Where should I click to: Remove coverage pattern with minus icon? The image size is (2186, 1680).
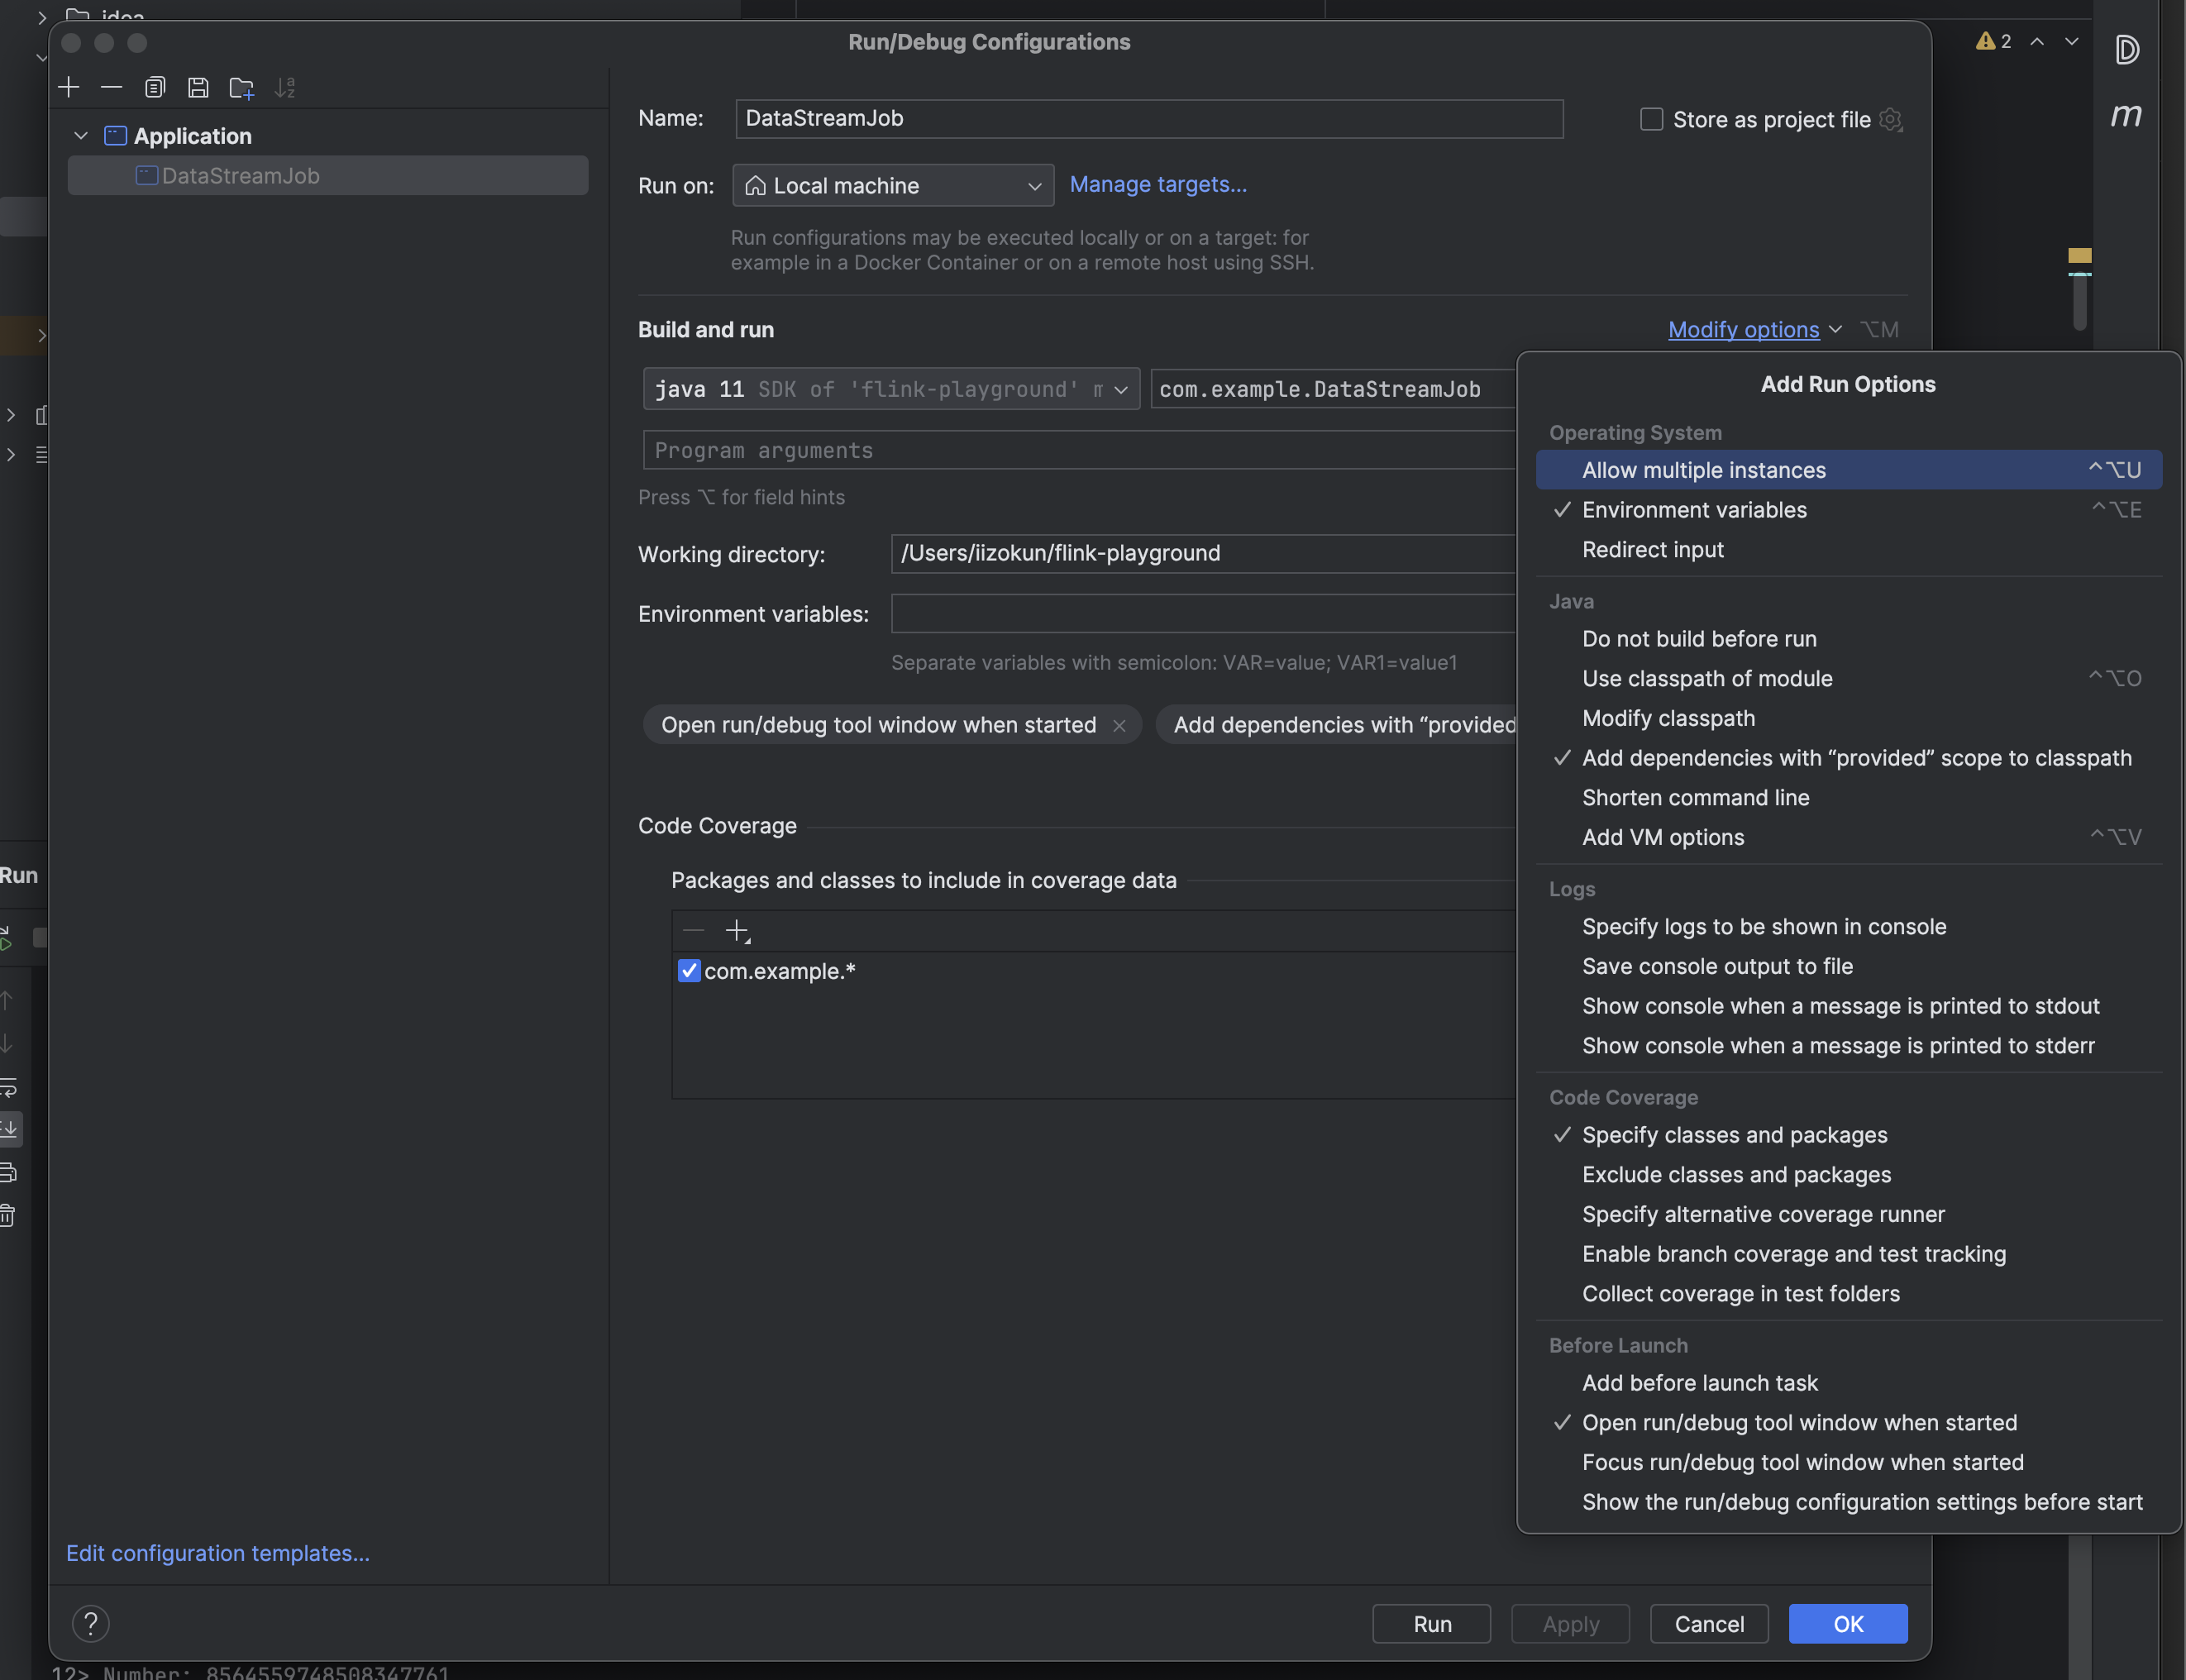coord(694,931)
